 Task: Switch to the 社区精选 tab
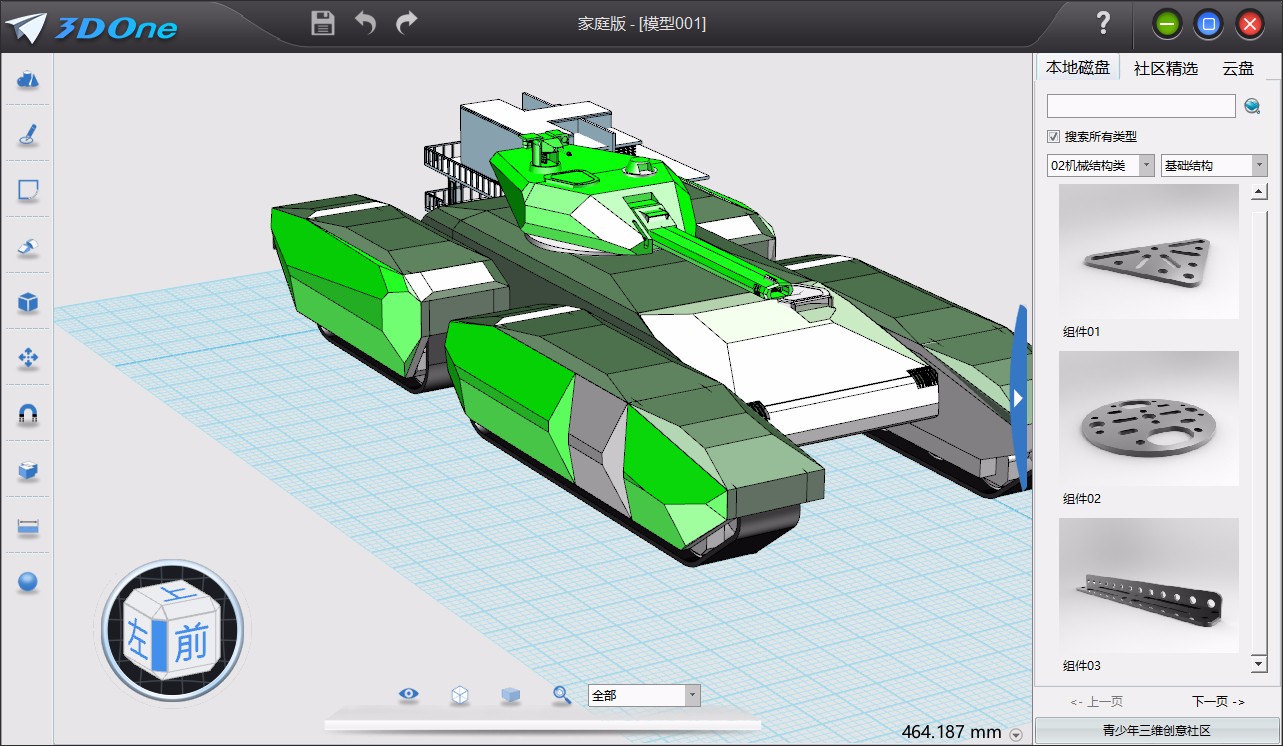[x=1166, y=66]
